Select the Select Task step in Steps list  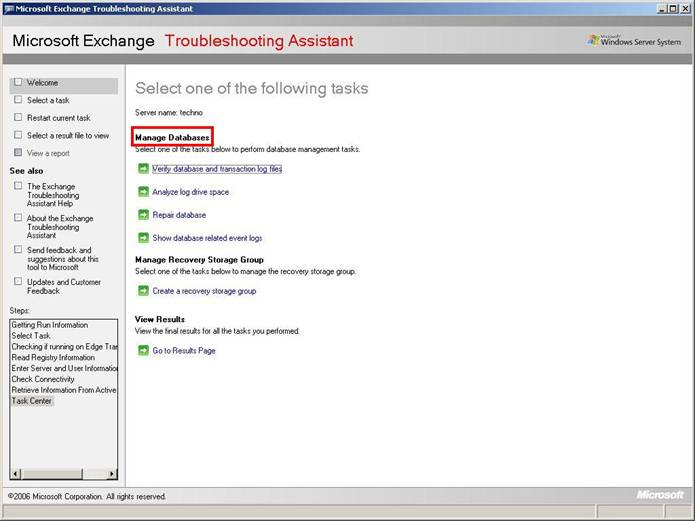pyautogui.click(x=31, y=336)
